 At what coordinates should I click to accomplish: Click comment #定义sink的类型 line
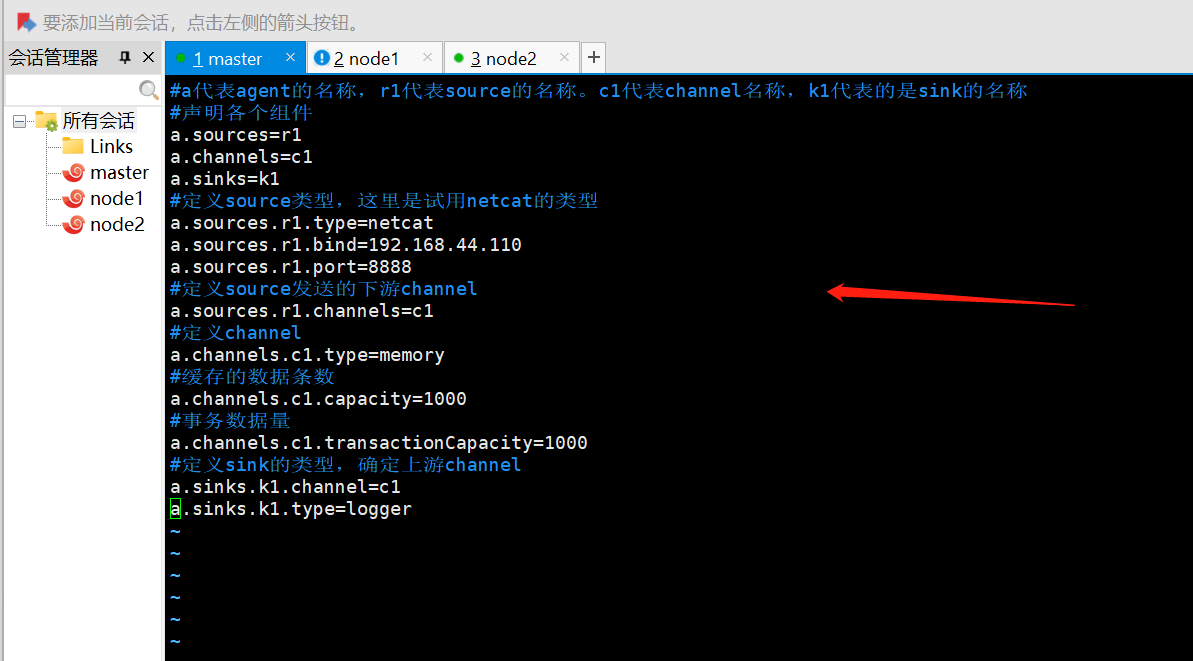click(x=345, y=466)
